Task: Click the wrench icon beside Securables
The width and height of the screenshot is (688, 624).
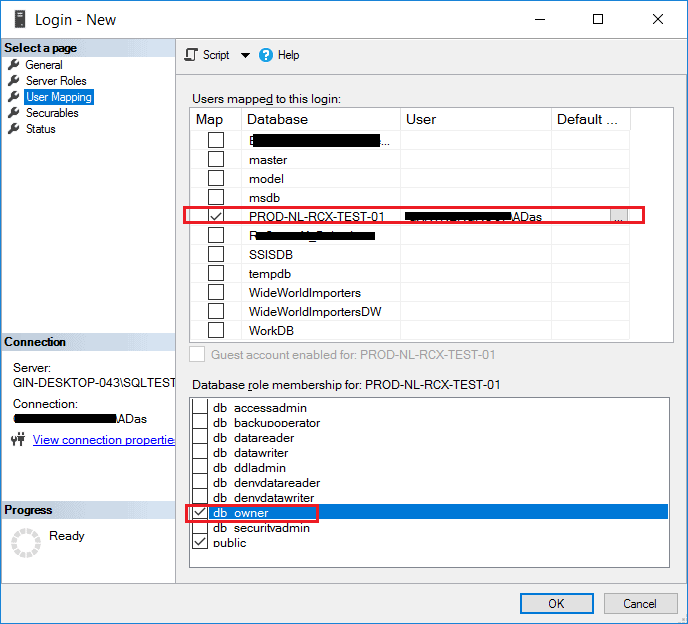Action: click(x=14, y=113)
